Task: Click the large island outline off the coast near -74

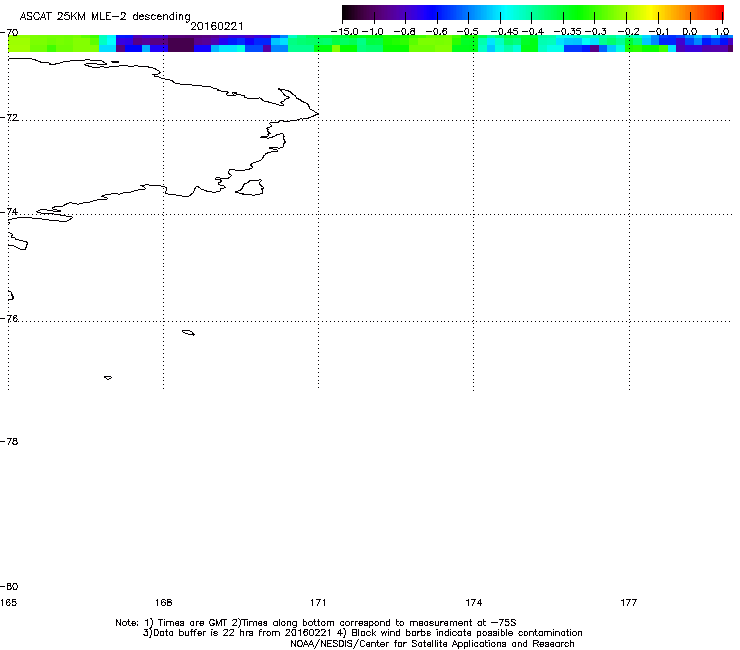Action: click(x=250, y=187)
